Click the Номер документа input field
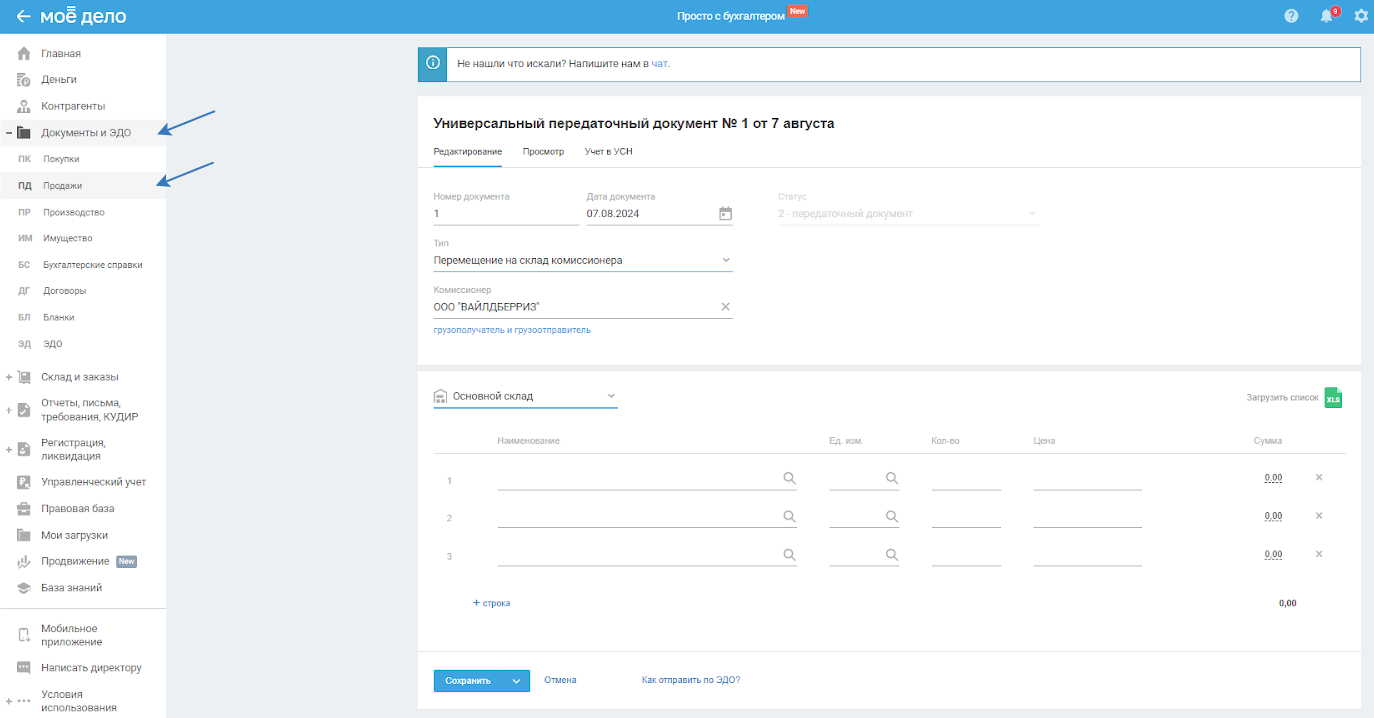1374x718 pixels. pos(505,214)
